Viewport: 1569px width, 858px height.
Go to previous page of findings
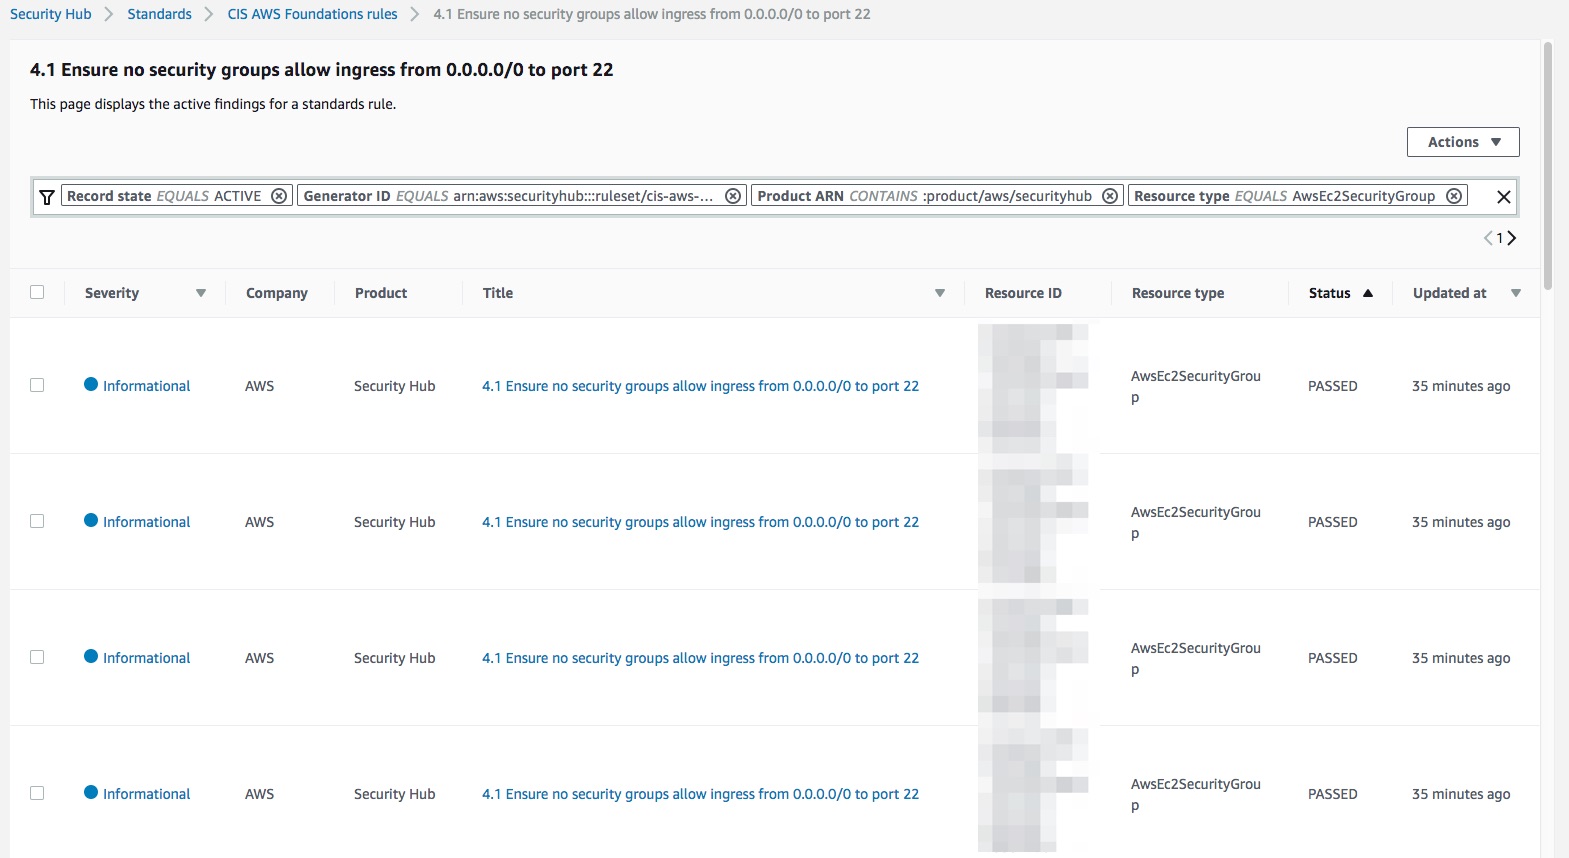(x=1488, y=238)
